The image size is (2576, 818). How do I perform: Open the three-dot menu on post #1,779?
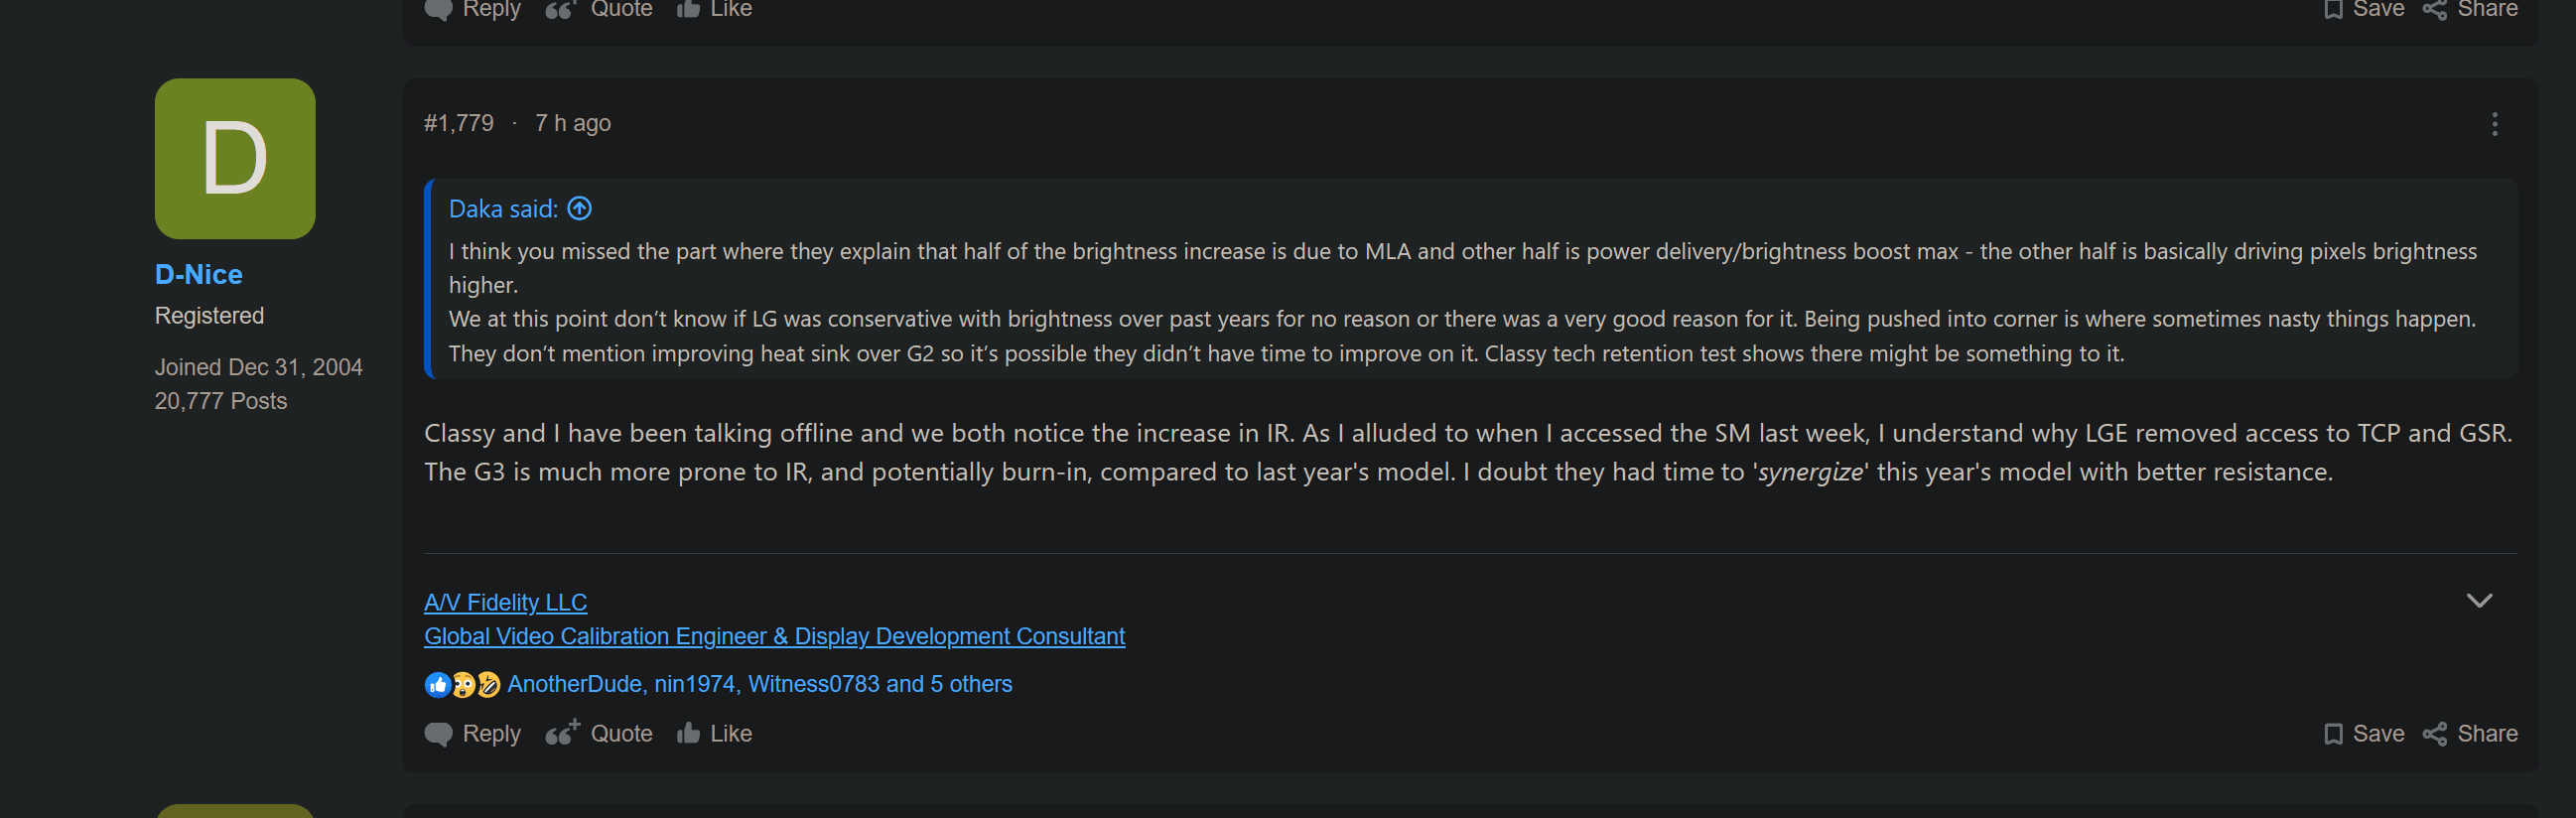click(2494, 124)
